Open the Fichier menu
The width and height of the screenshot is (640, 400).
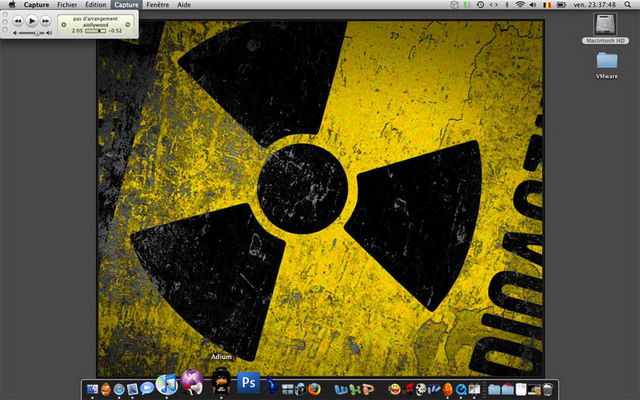click(67, 5)
